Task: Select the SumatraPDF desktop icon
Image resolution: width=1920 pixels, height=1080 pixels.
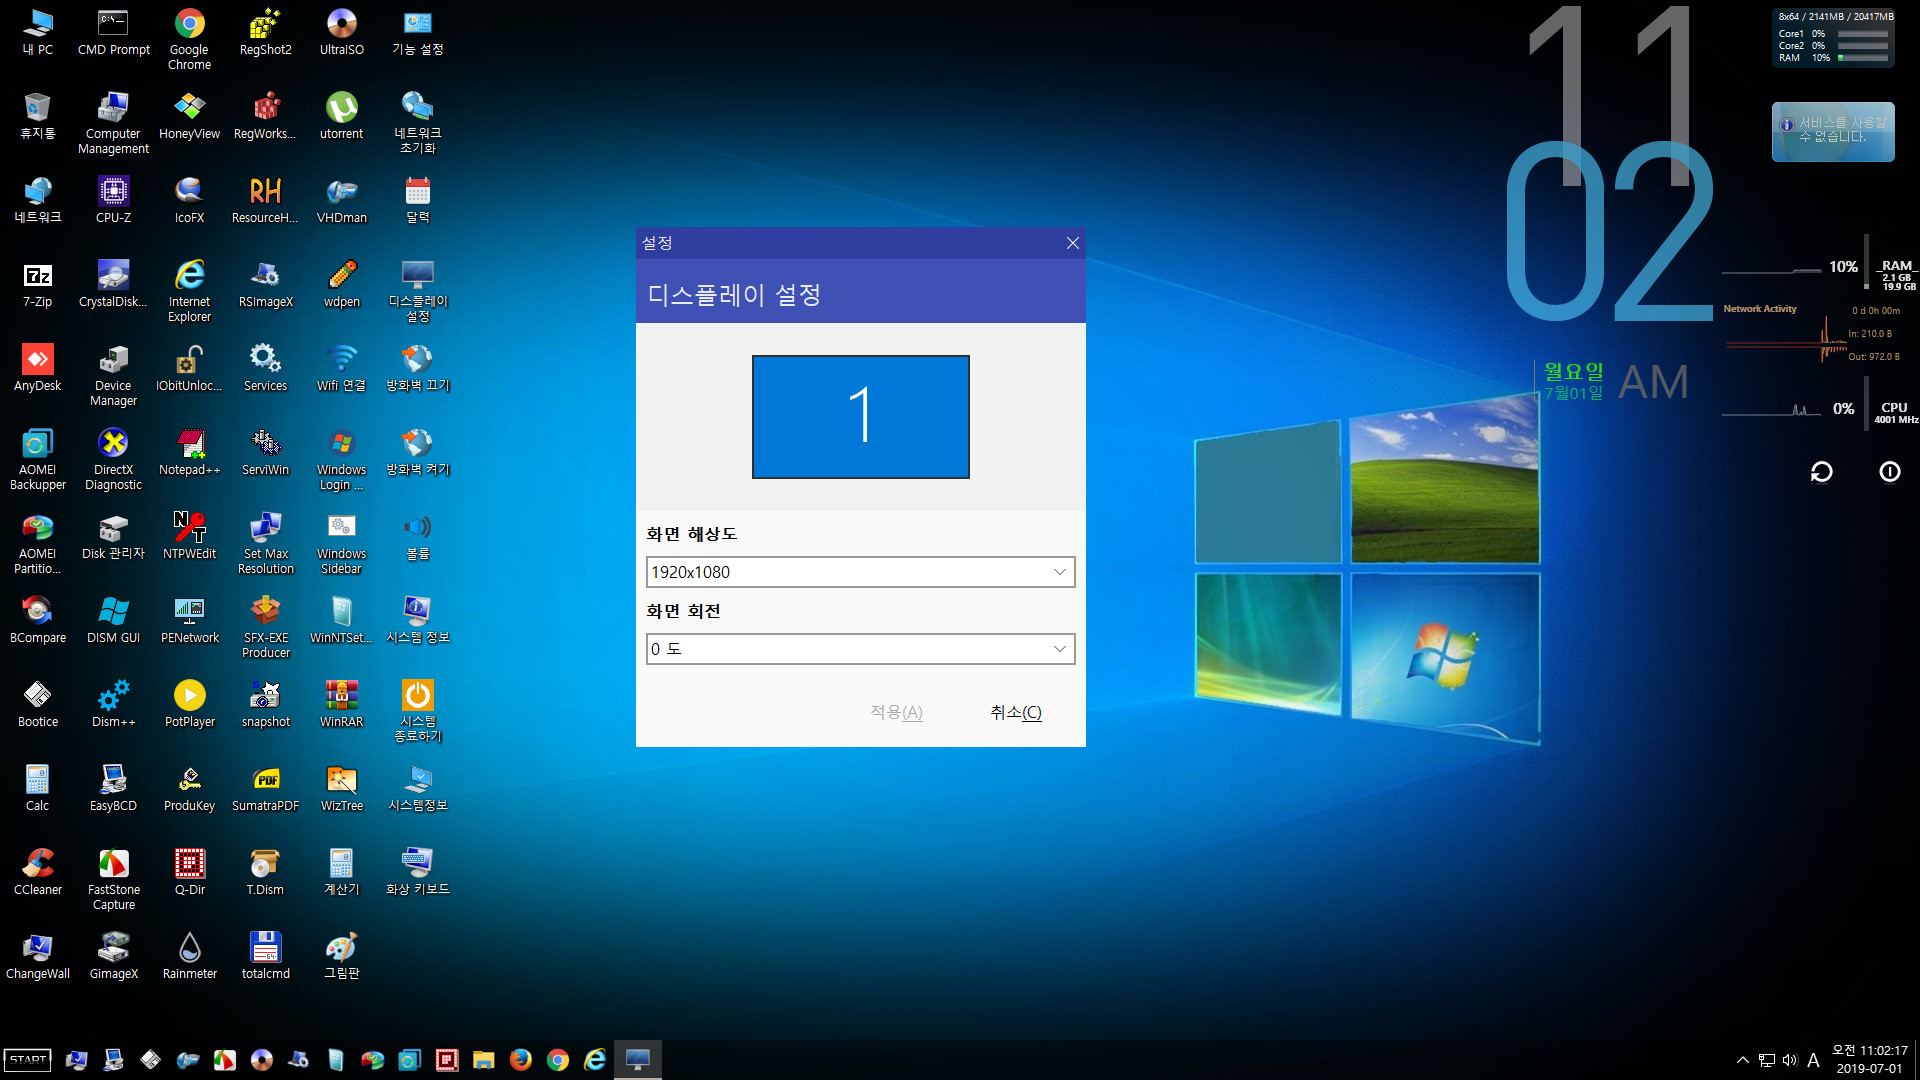Action: click(x=266, y=789)
